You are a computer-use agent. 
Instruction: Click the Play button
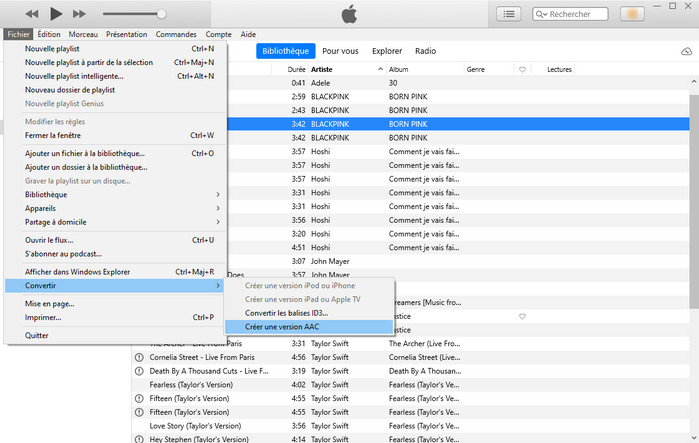click(56, 14)
